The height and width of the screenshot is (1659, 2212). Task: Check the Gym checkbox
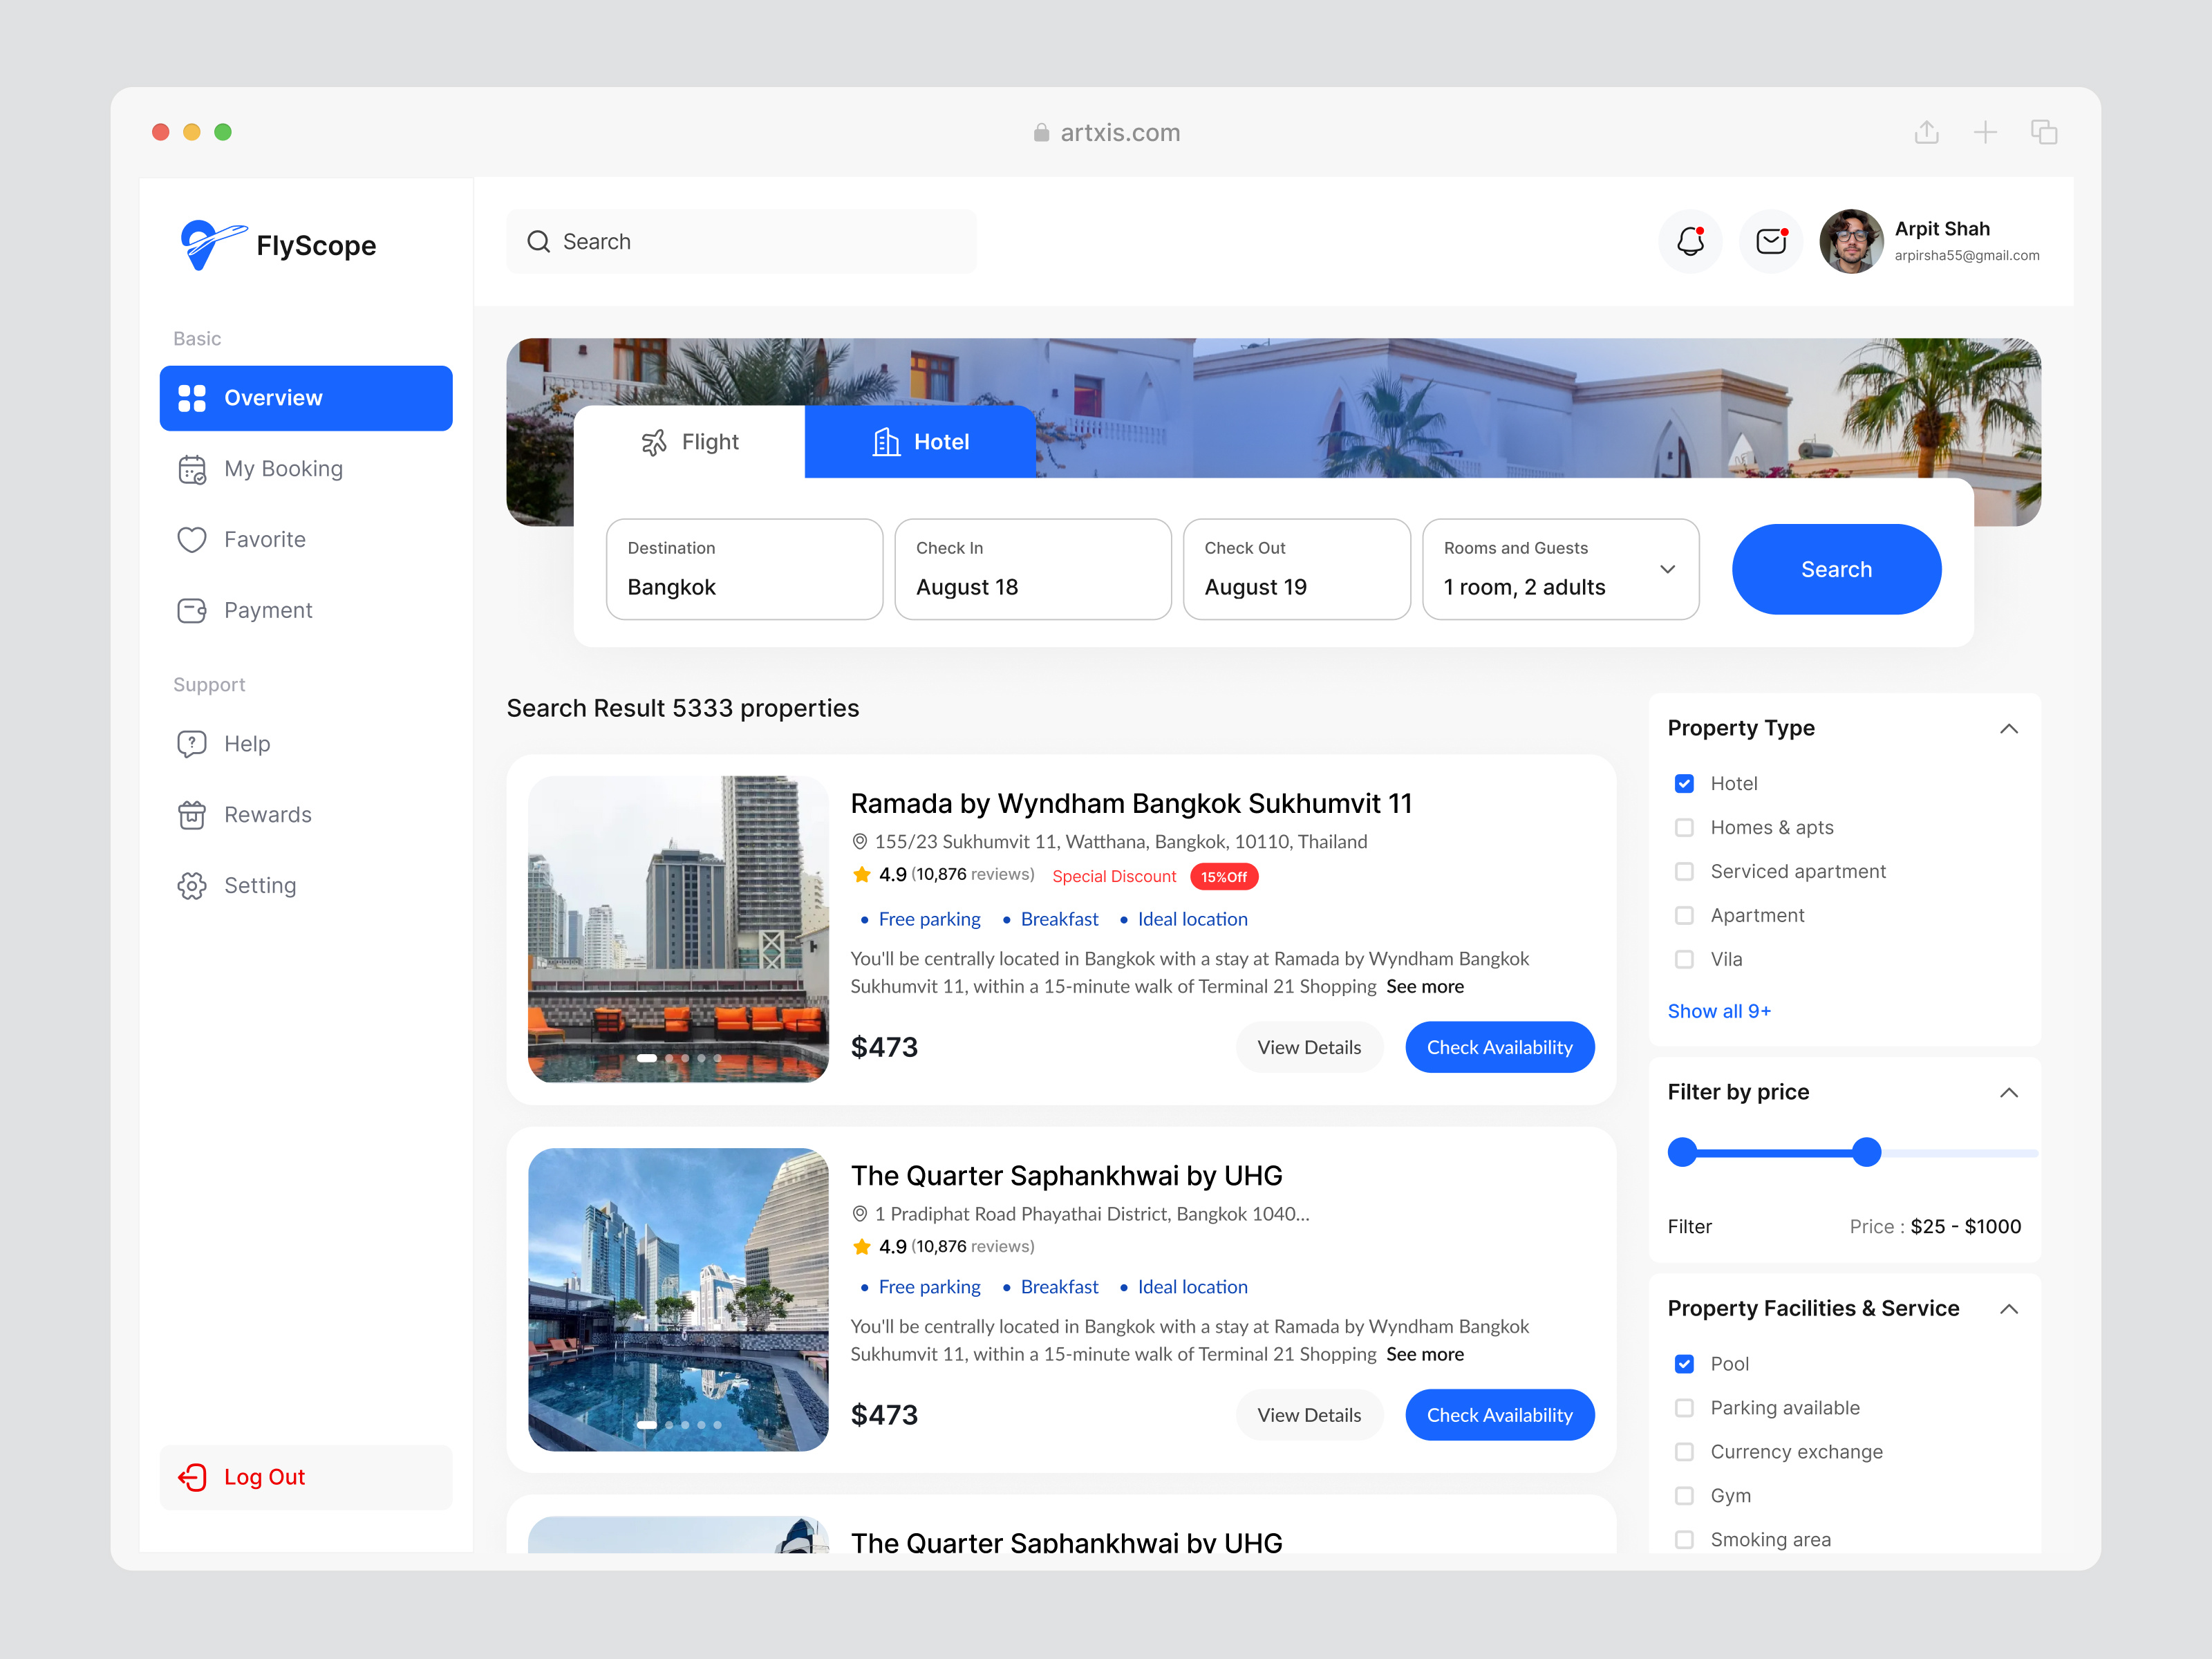(1684, 1496)
